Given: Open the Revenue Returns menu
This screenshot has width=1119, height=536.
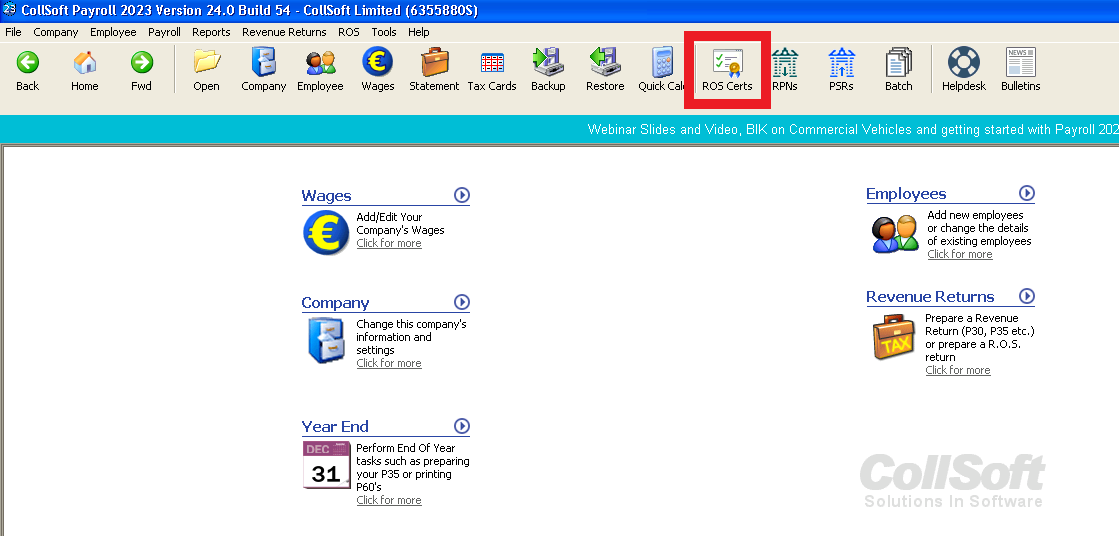Looking at the screenshot, I should [x=284, y=32].
